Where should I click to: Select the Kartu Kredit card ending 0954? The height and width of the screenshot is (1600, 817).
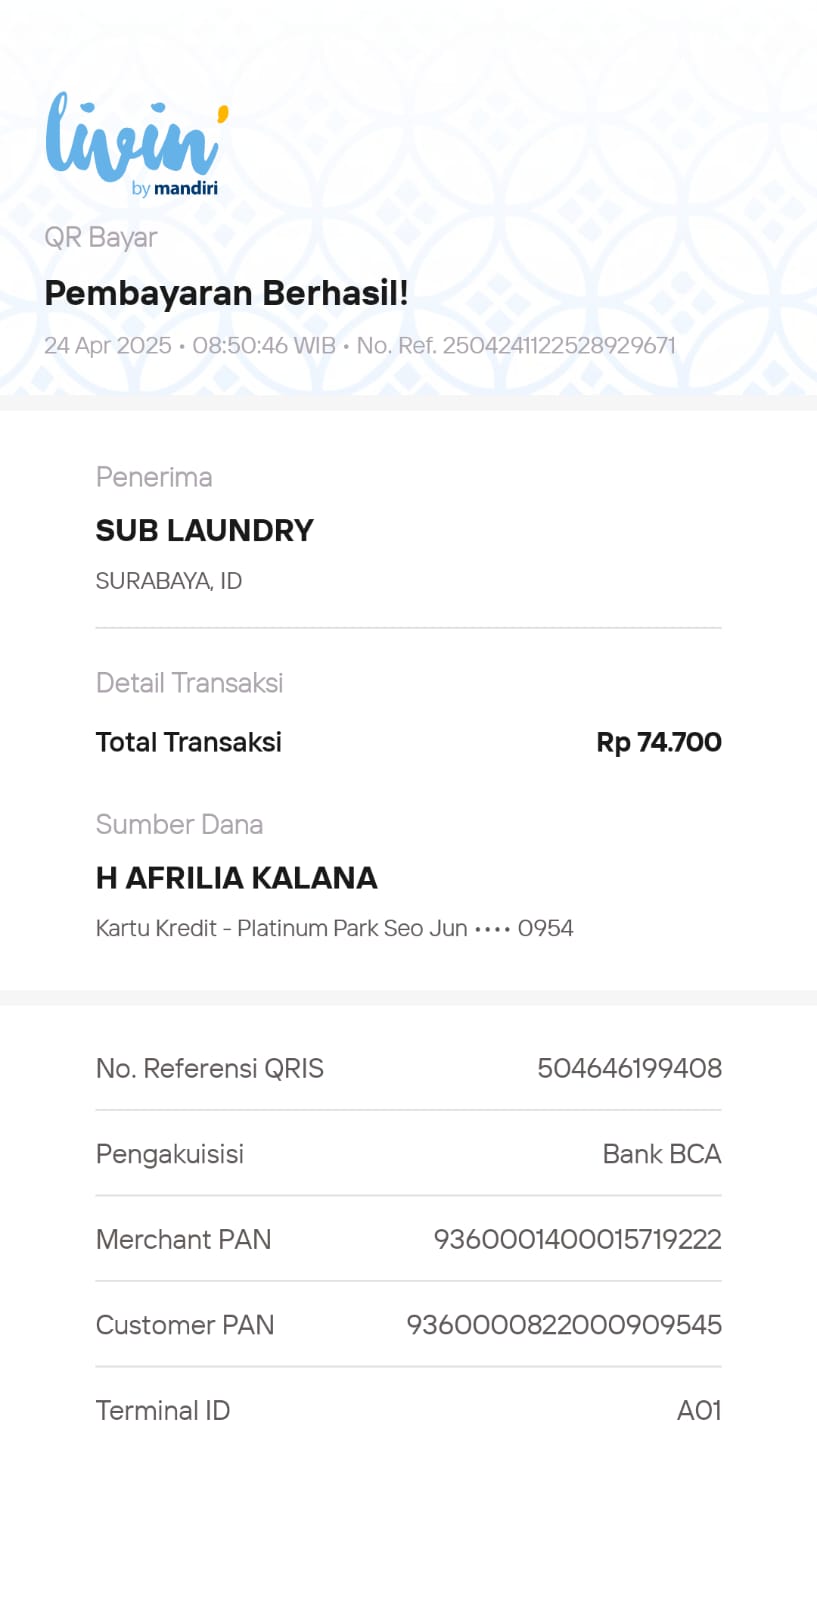pos(334,928)
